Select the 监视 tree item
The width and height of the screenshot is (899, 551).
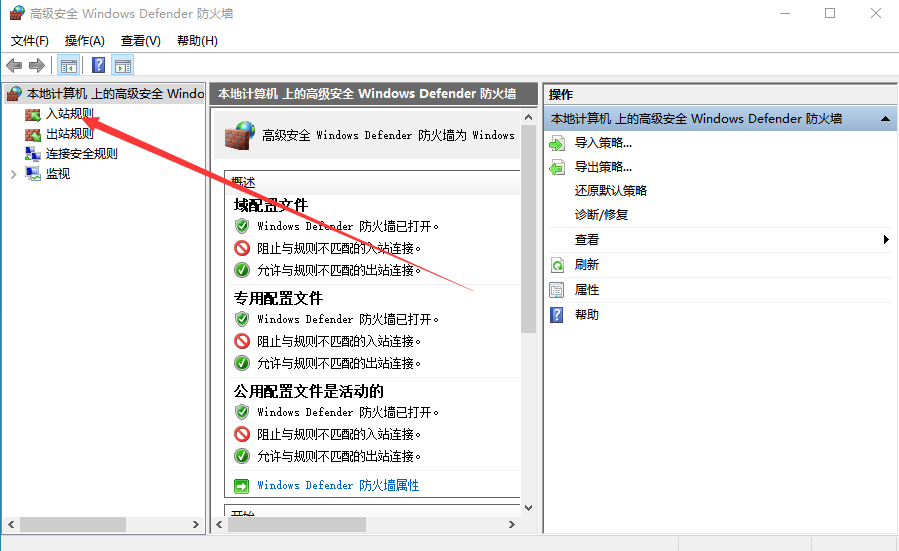pyautogui.click(x=58, y=174)
